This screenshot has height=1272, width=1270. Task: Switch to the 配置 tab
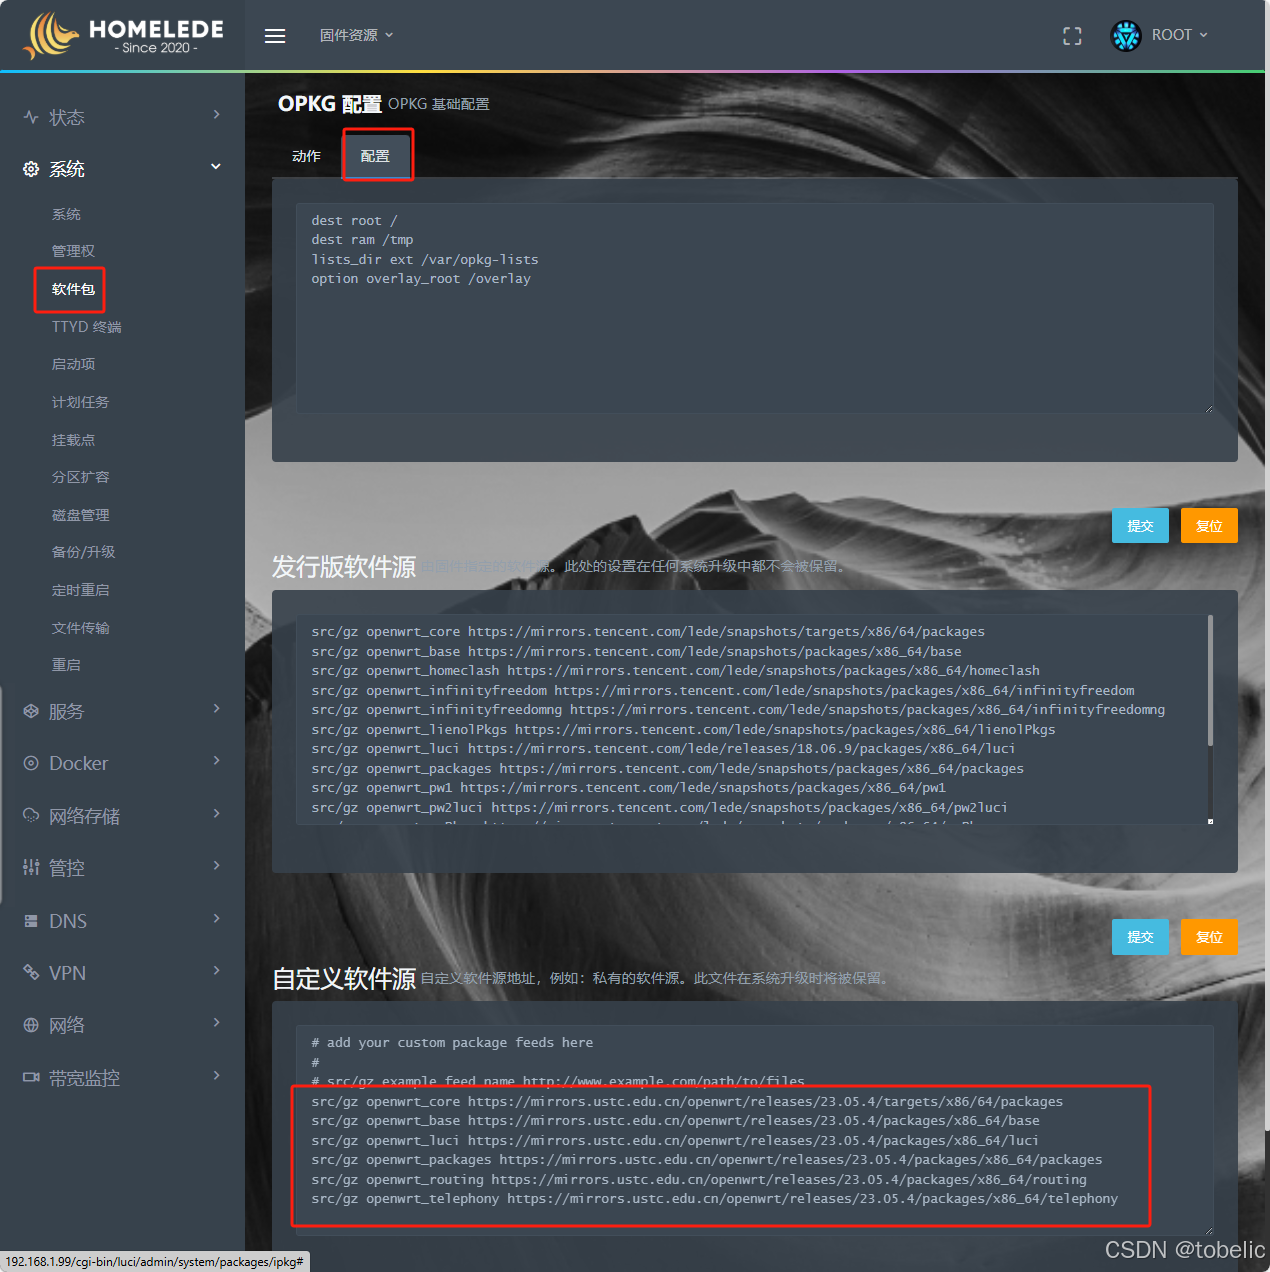click(376, 156)
